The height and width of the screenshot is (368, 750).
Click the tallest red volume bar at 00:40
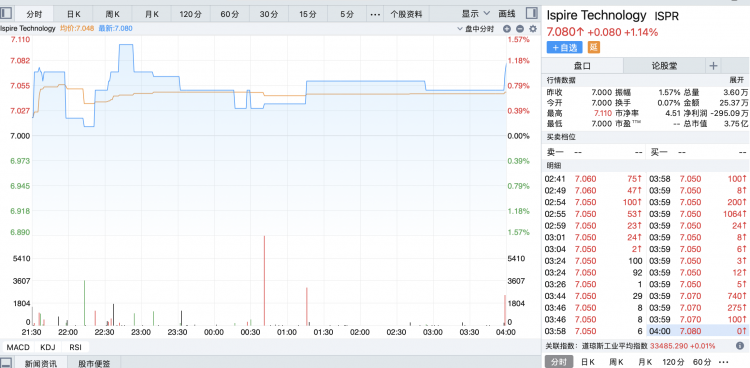click(x=264, y=280)
